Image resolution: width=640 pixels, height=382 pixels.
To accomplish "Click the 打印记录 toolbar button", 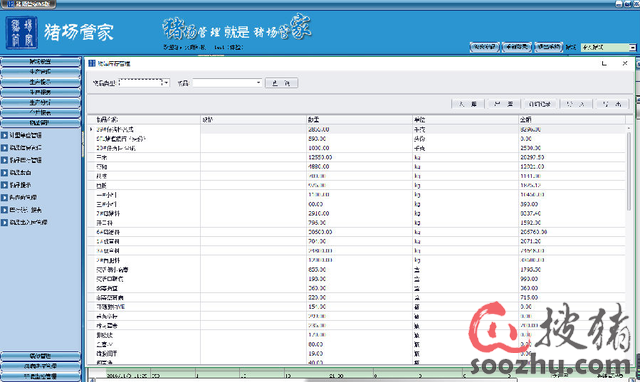I will click(x=540, y=104).
